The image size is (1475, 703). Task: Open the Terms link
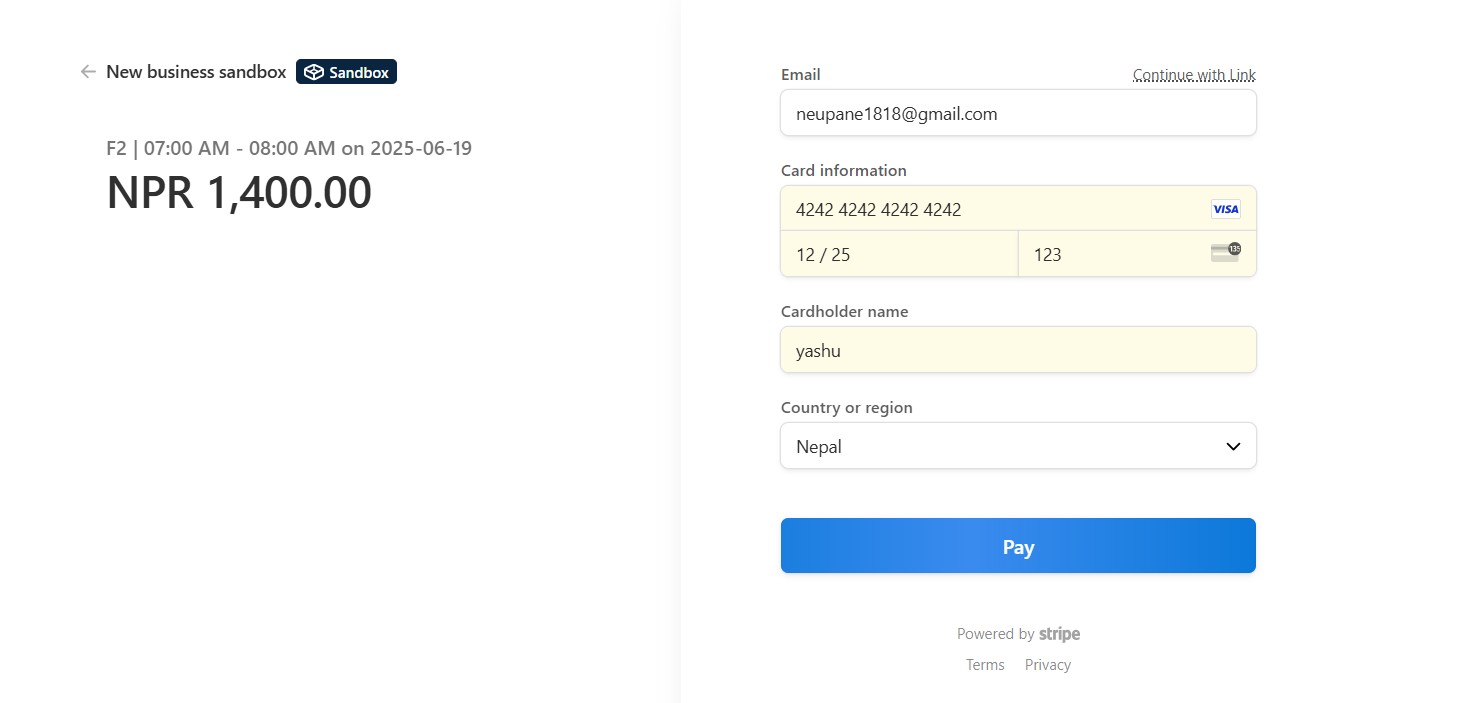coord(985,665)
